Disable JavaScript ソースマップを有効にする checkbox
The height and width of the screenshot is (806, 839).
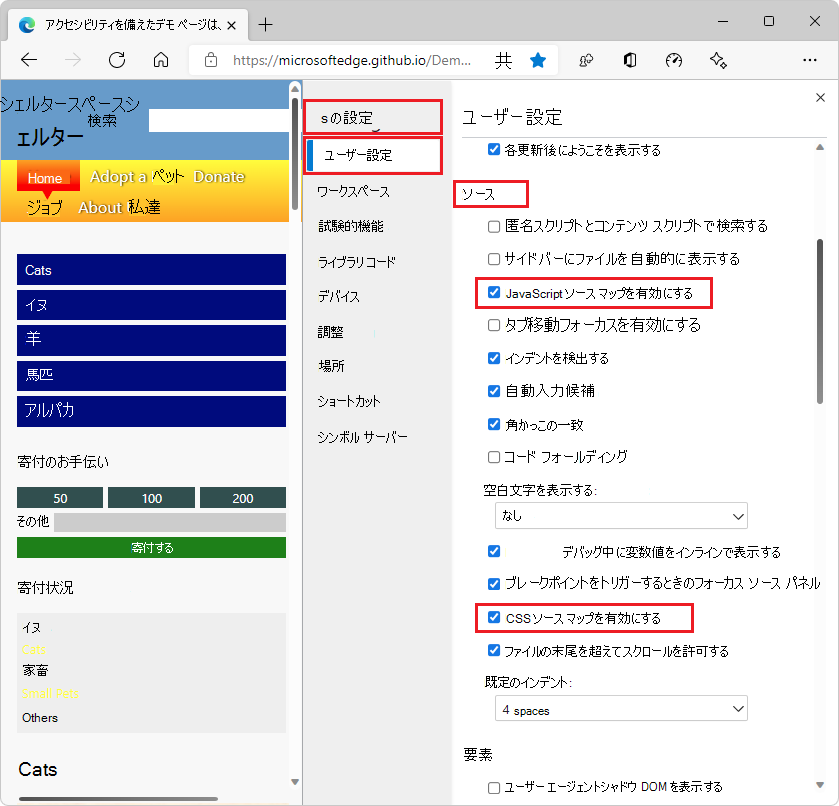coord(494,293)
